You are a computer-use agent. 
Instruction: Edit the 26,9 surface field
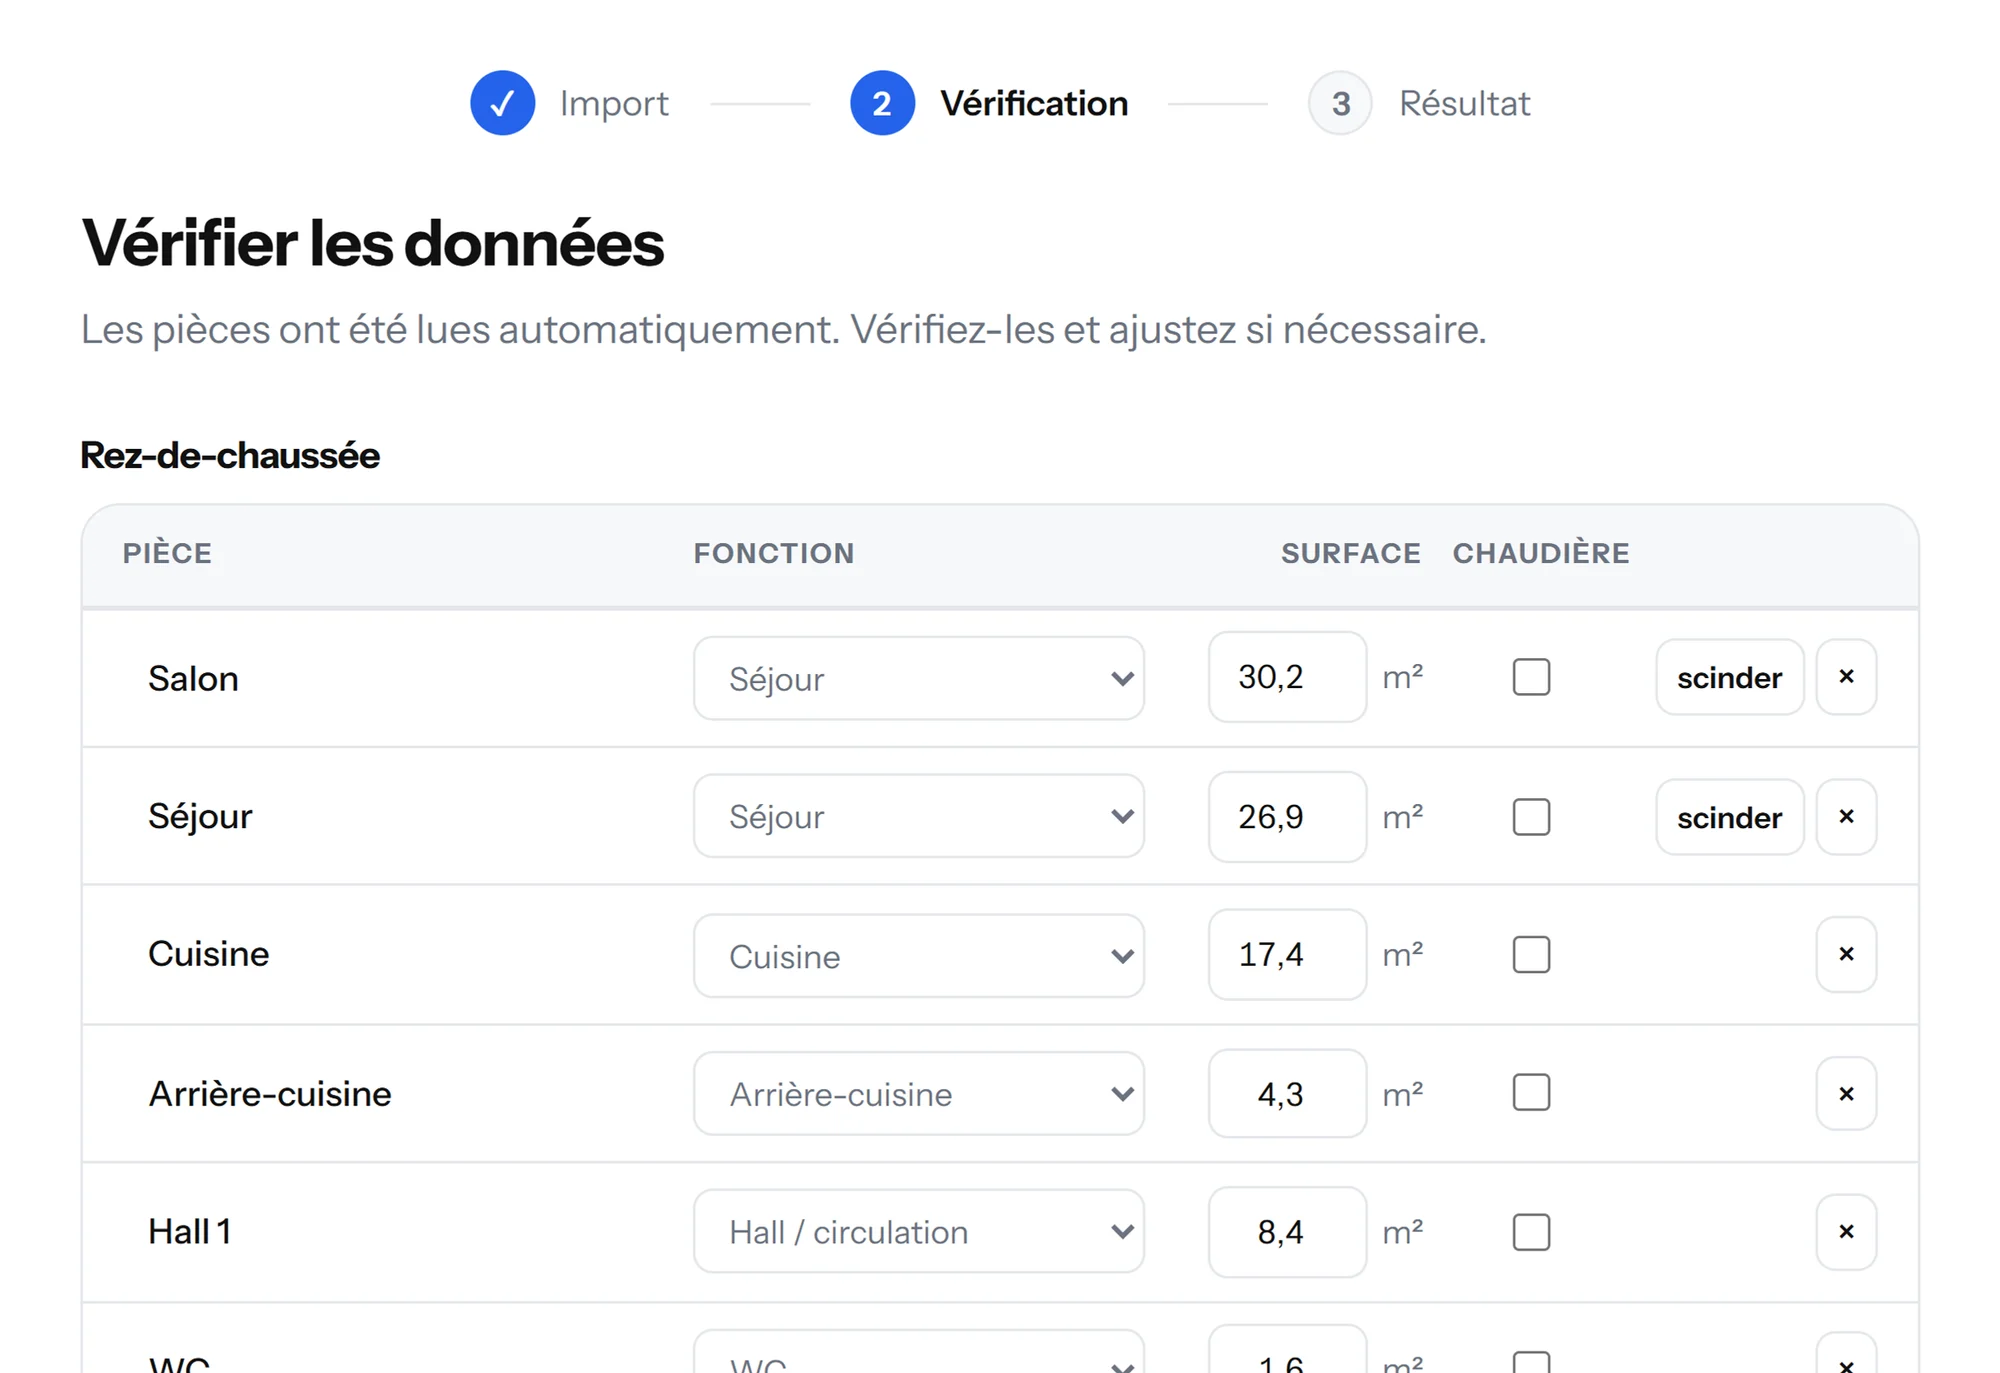click(1287, 817)
